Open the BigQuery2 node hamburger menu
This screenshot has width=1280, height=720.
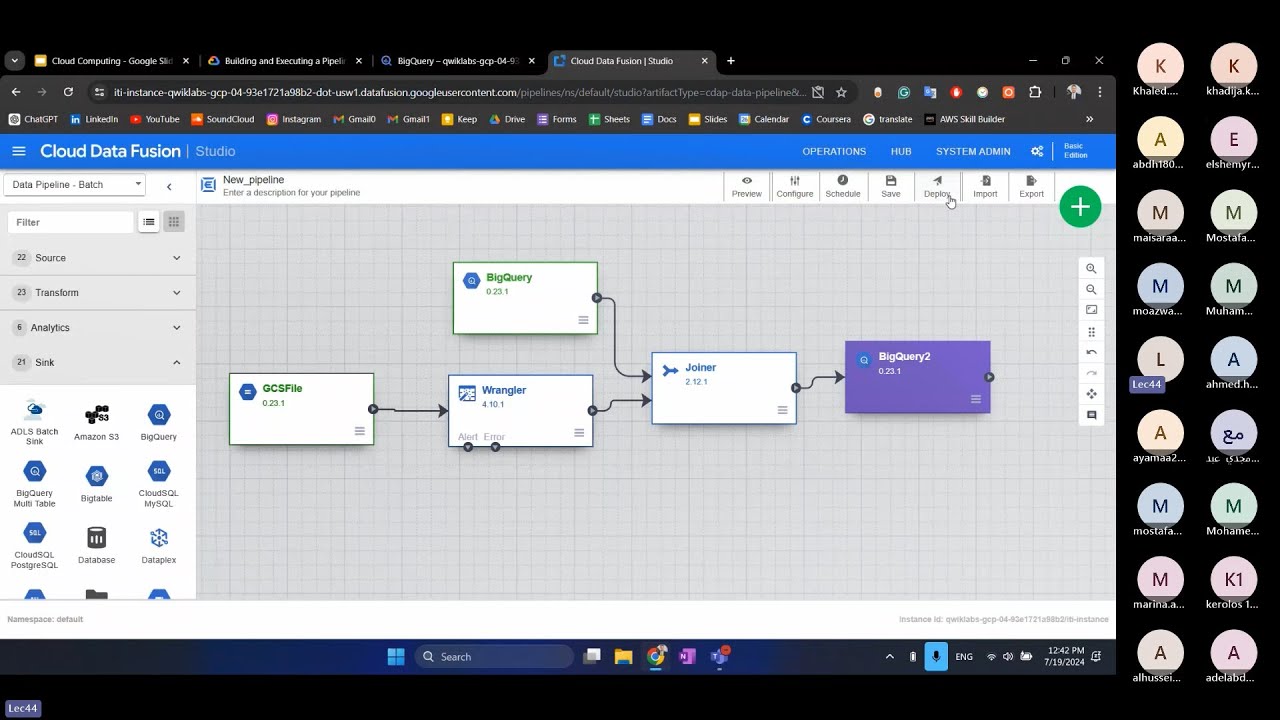(976, 399)
